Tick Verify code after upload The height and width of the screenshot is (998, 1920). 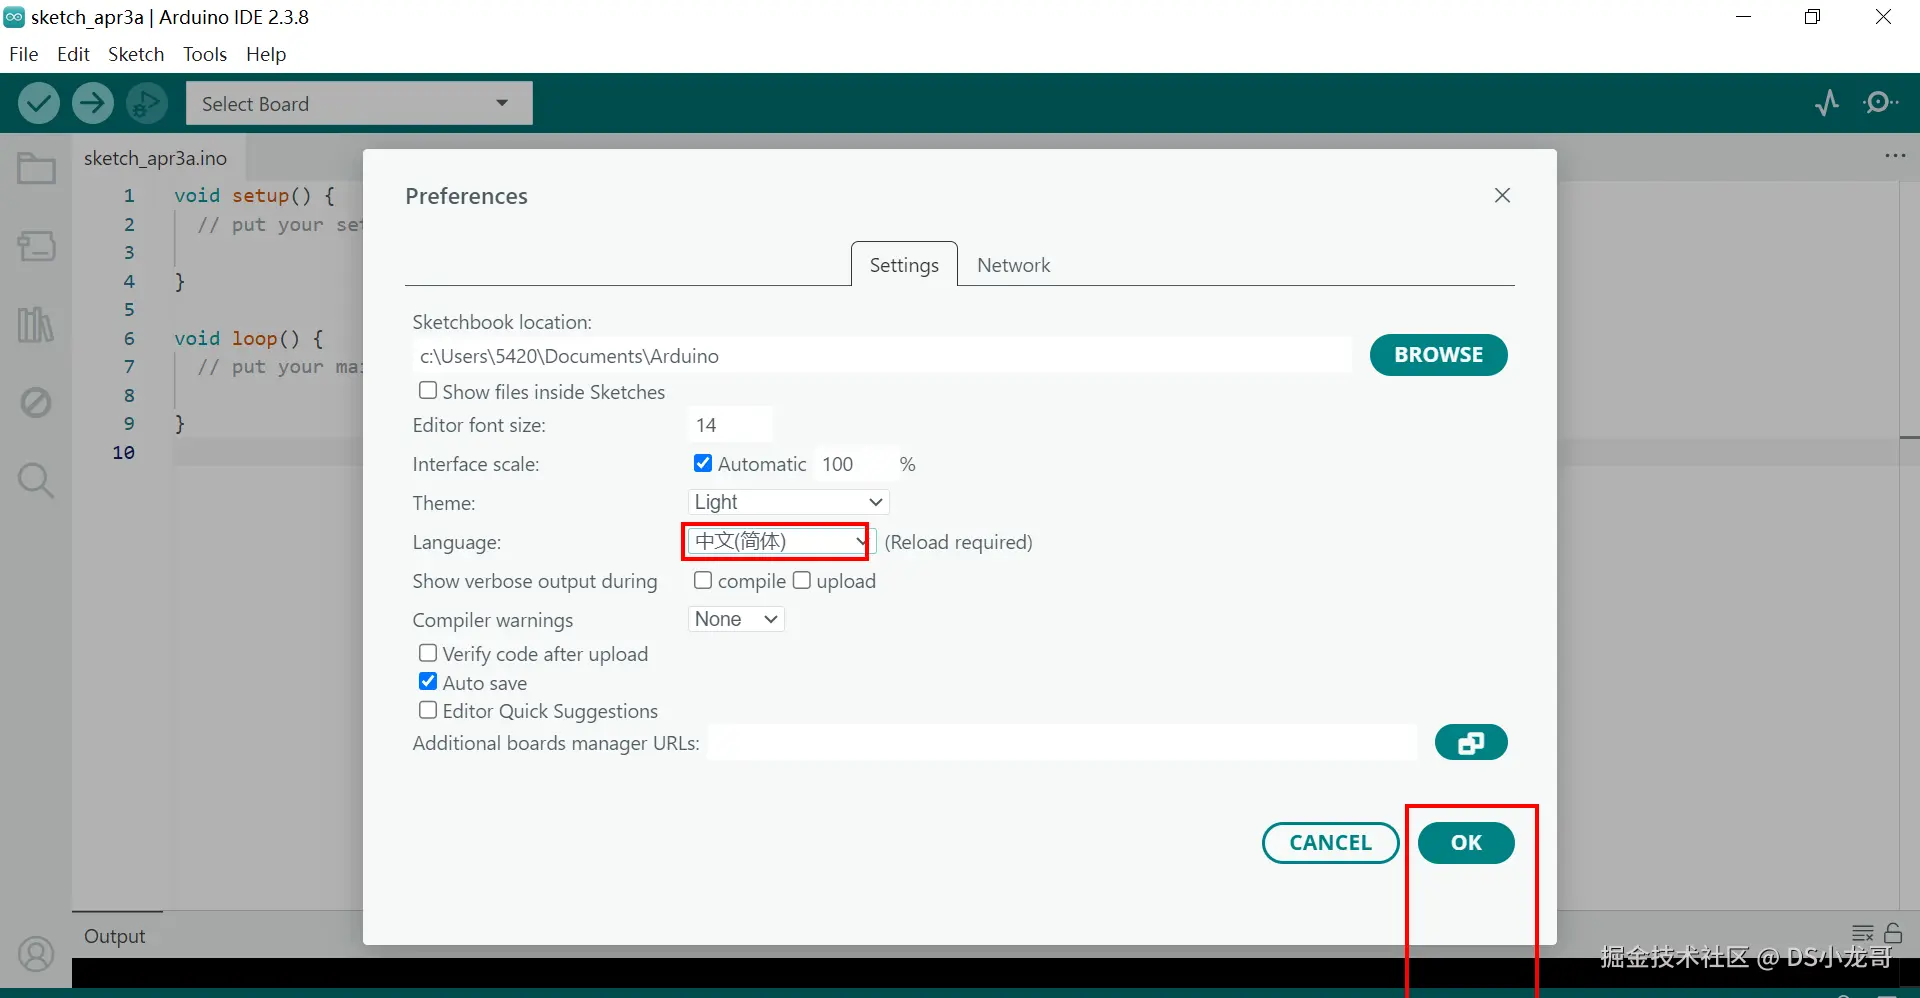[x=428, y=653]
